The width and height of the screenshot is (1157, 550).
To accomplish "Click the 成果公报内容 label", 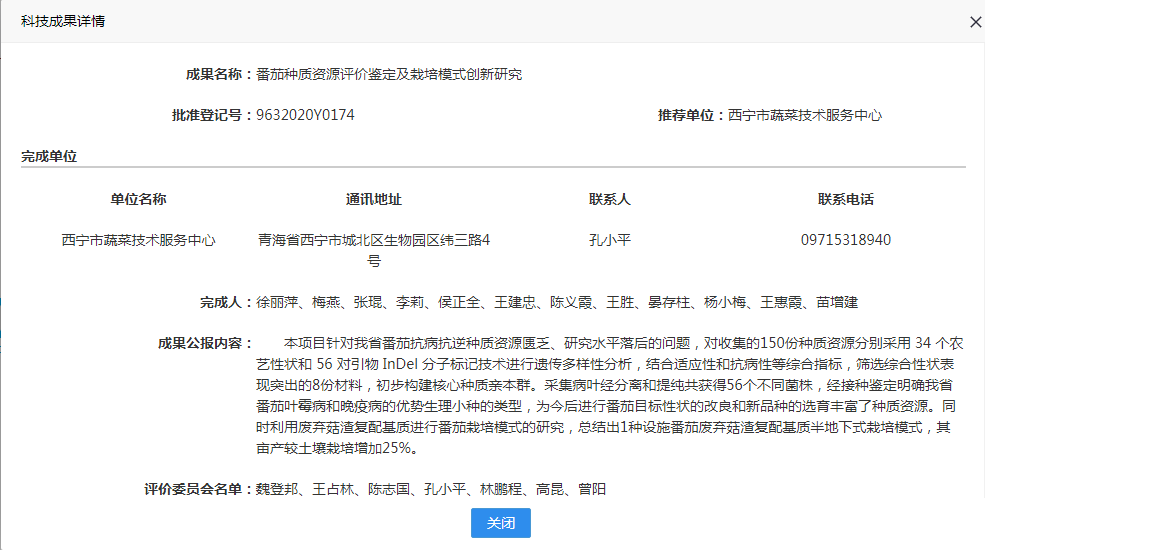I will (x=205, y=343).
